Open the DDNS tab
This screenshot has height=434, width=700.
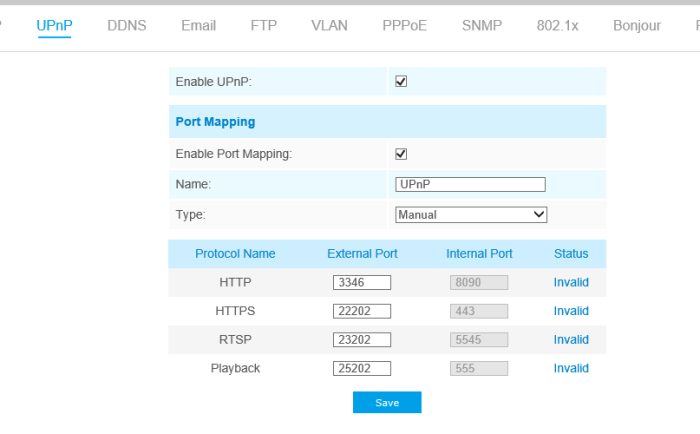(127, 25)
